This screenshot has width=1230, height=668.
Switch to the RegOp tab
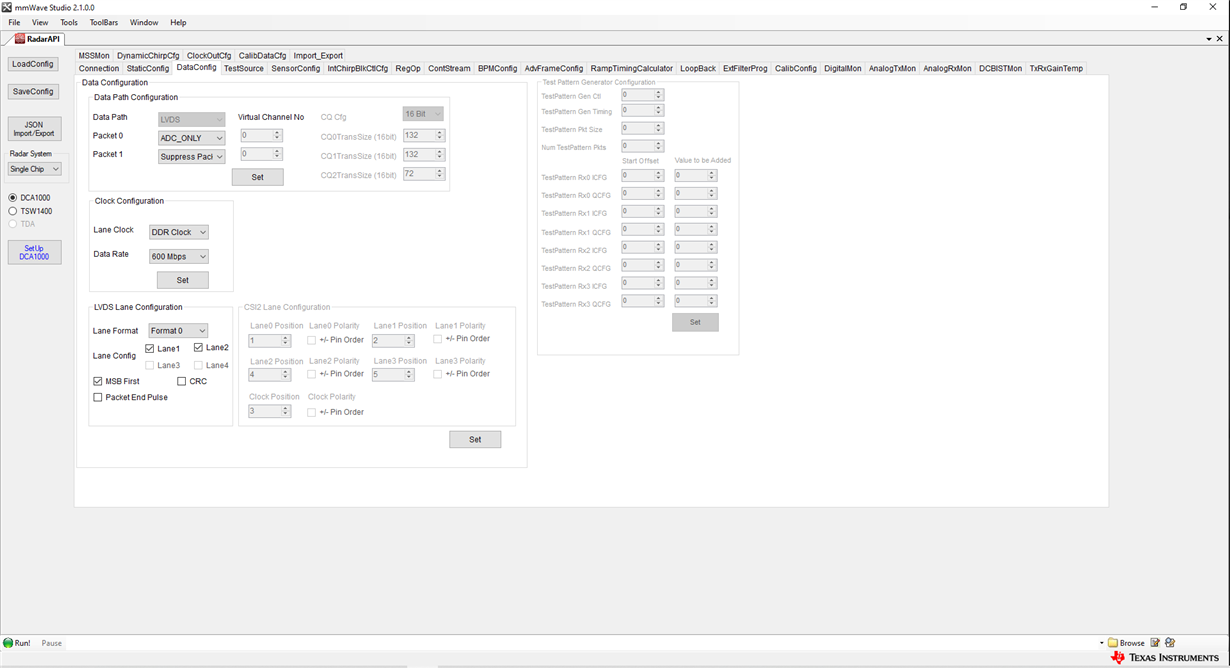408,69
